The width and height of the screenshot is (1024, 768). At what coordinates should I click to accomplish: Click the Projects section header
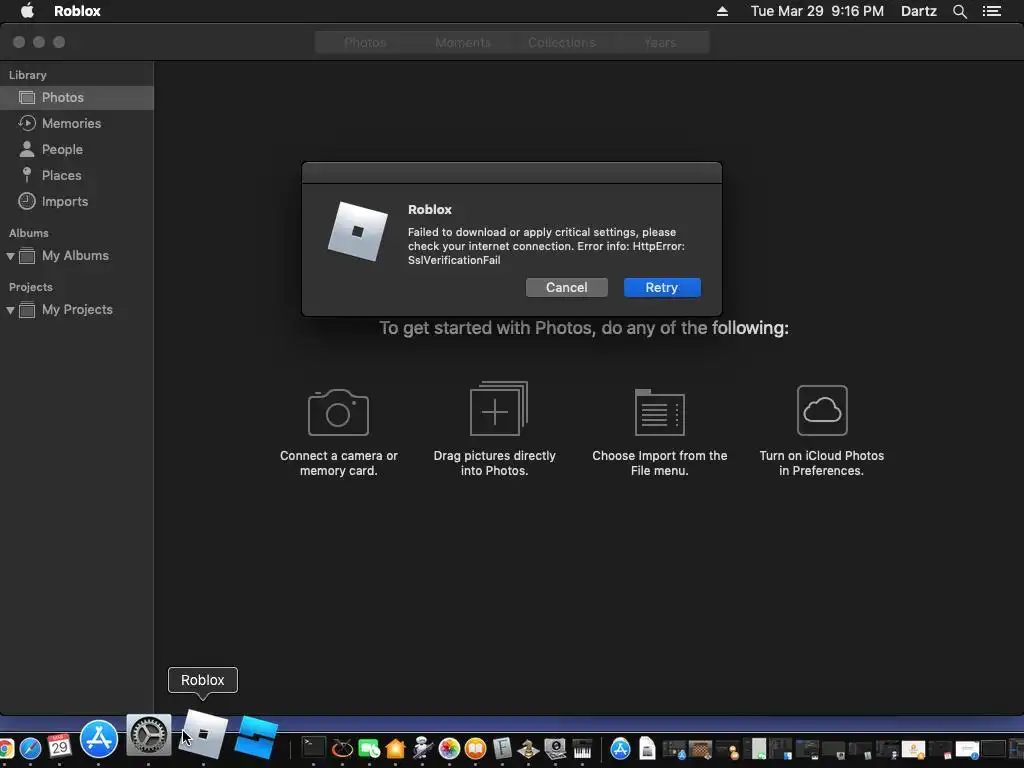tap(31, 287)
